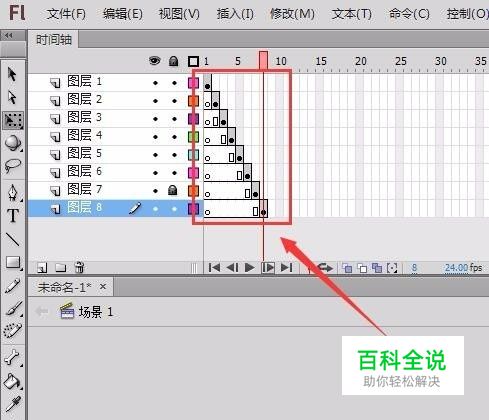
Task: Select the Text tool
Action: tap(13, 216)
